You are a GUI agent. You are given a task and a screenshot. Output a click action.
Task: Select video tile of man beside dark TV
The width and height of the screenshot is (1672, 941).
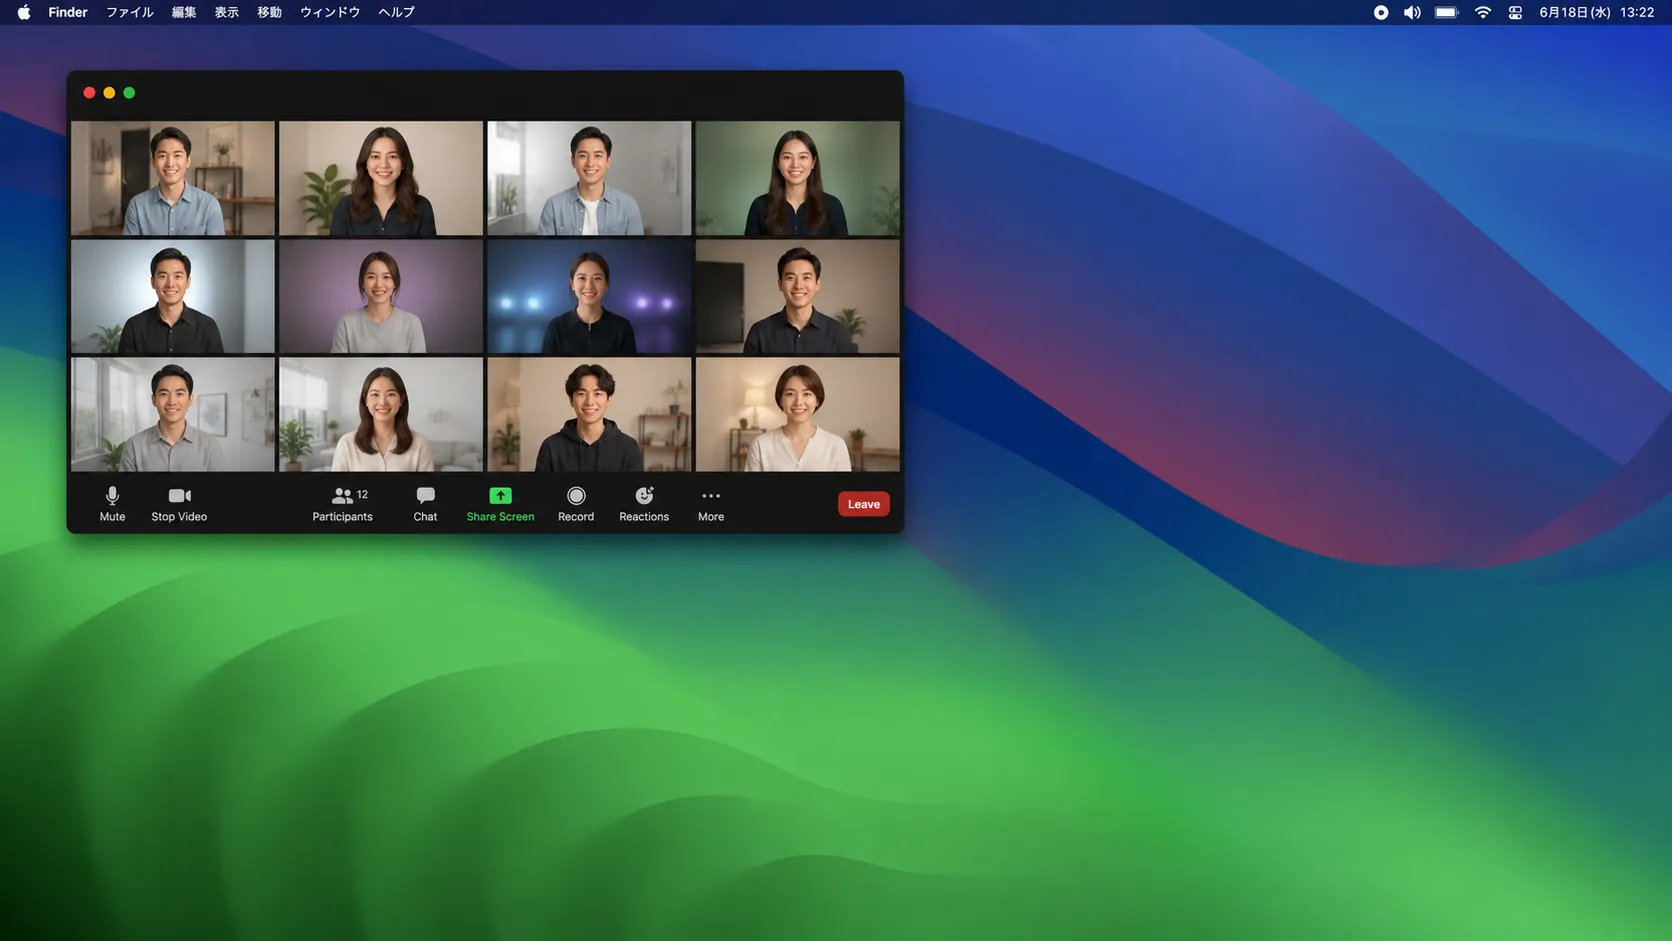[798, 296]
